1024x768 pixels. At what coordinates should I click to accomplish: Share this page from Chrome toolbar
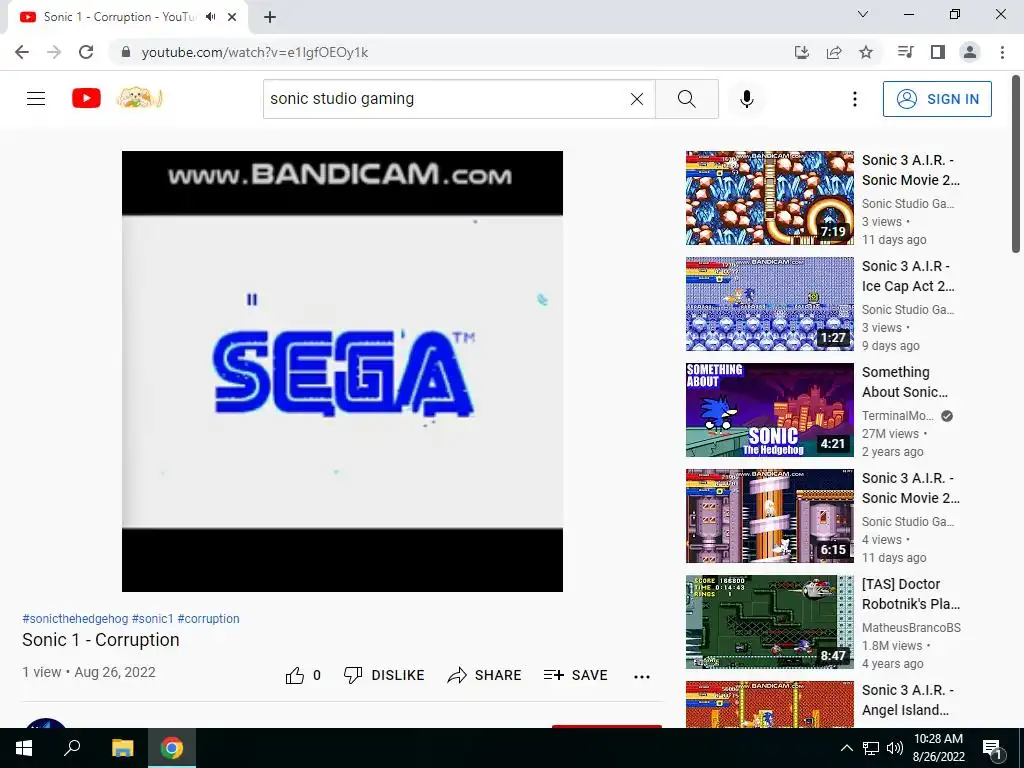[x=834, y=52]
